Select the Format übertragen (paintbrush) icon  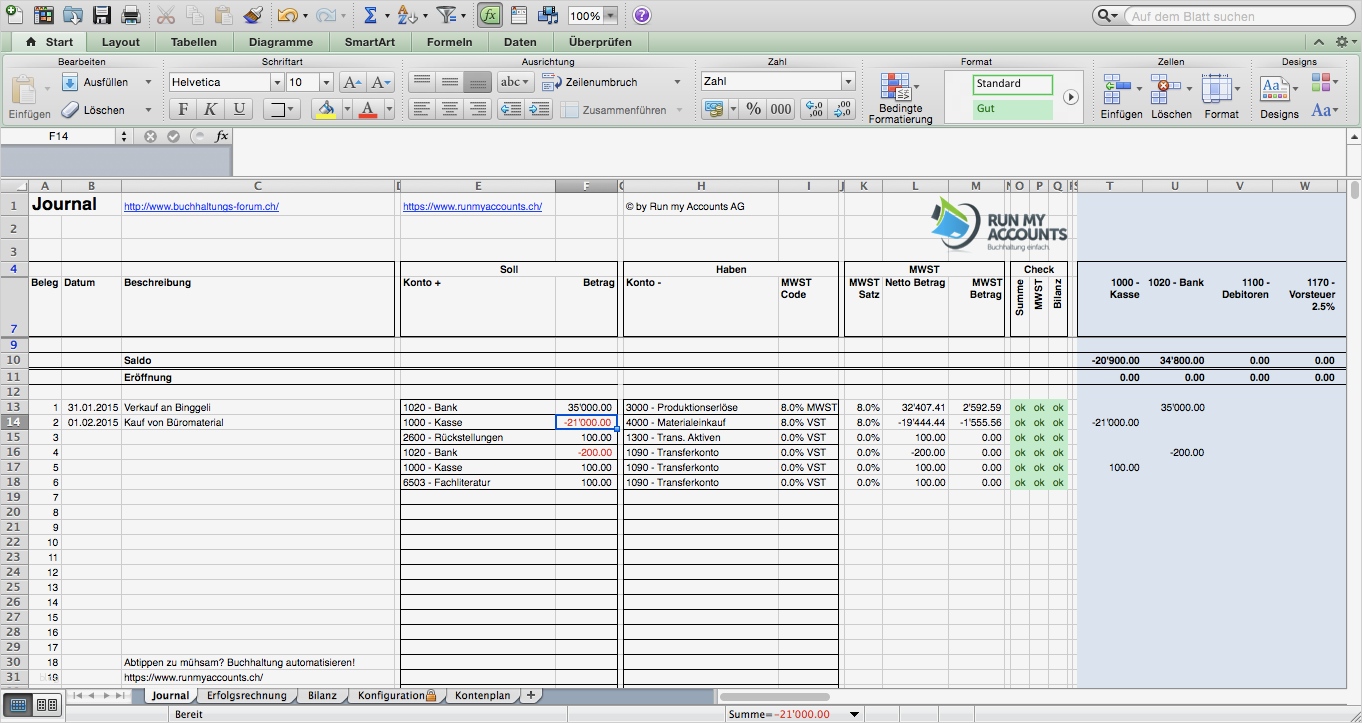click(x=253, y=15)
